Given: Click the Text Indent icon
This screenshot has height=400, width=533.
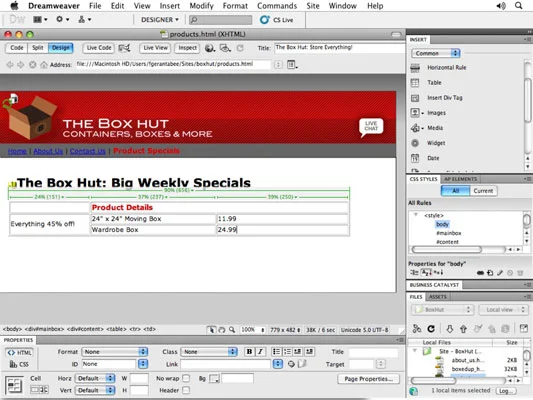Looking at the screenshot, I should [309, 351].
